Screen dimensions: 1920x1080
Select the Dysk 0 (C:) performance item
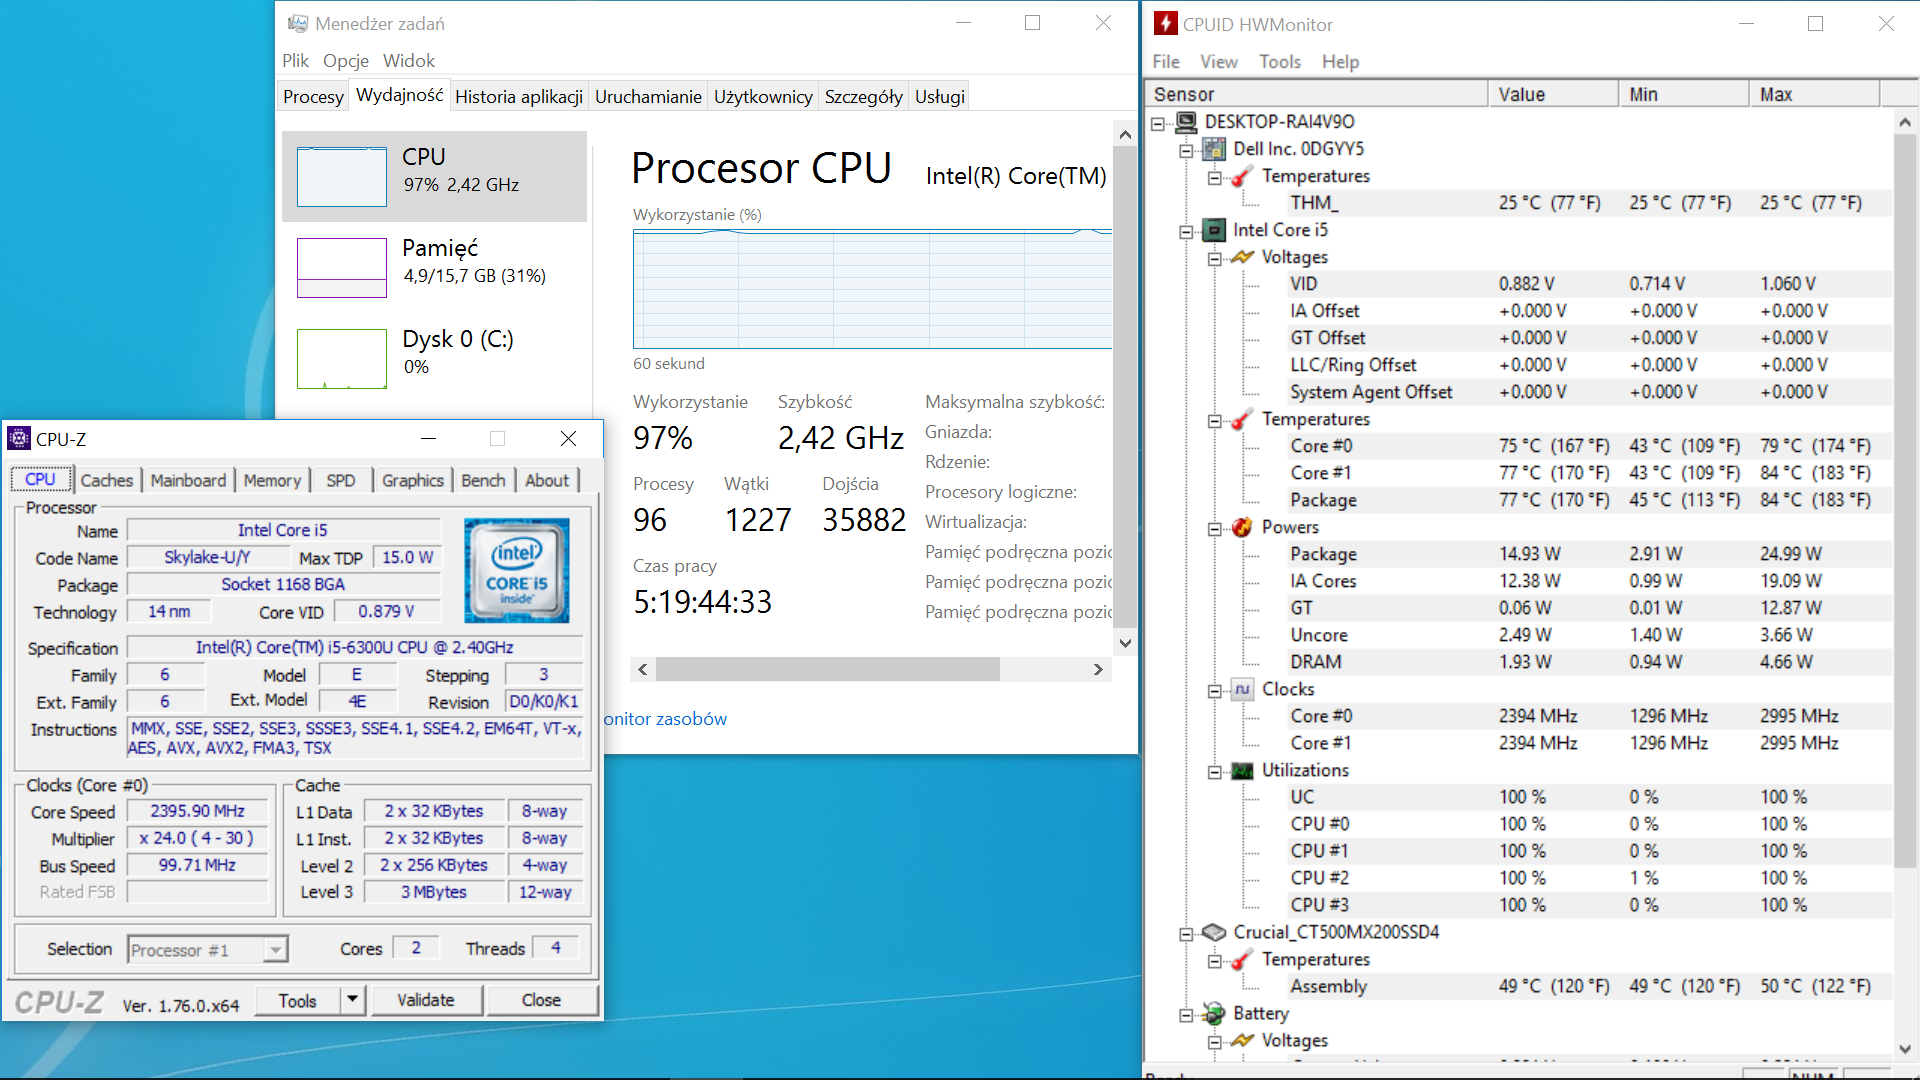pos(434,358)
